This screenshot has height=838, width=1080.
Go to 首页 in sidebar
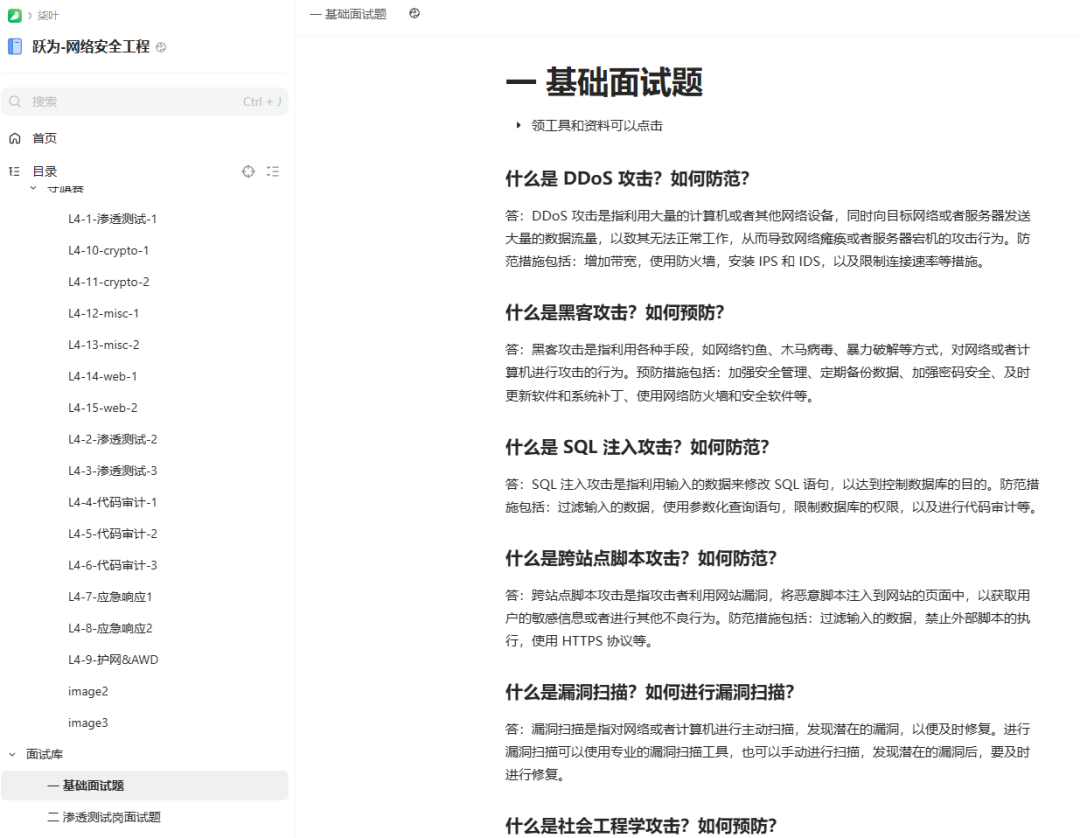click(45, 138)
